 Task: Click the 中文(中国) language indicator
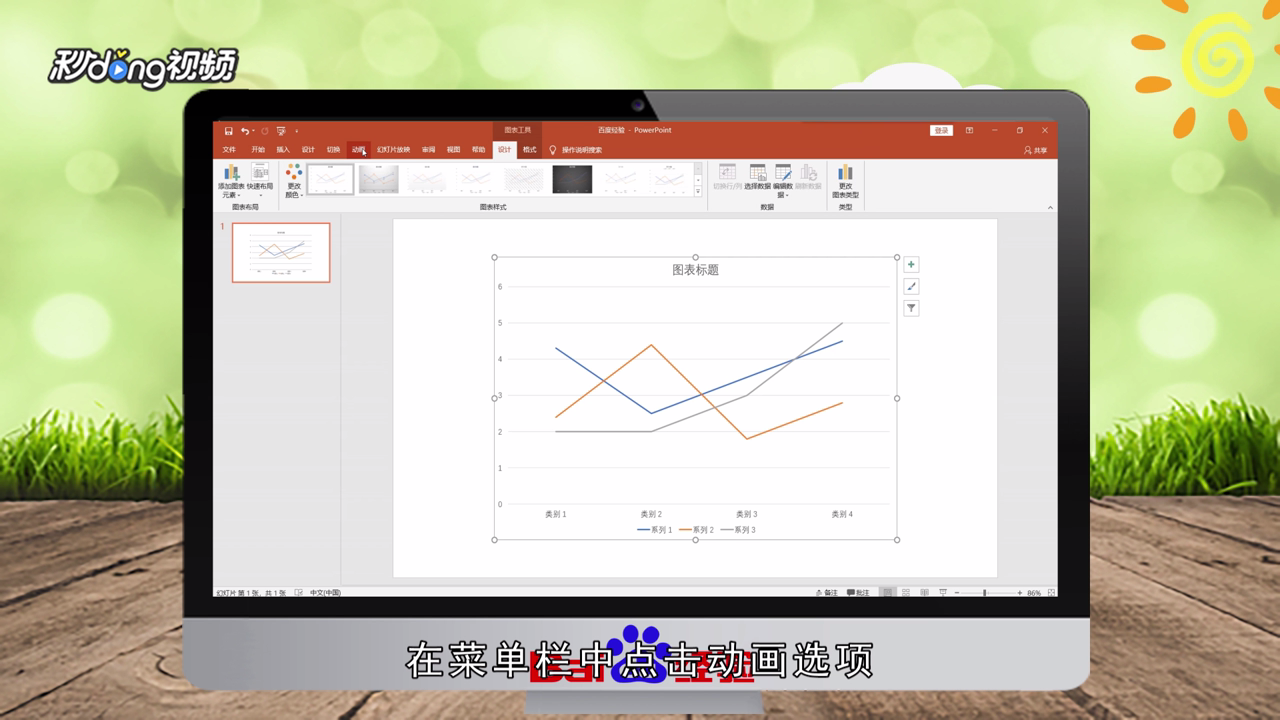(x=325, y=593)
